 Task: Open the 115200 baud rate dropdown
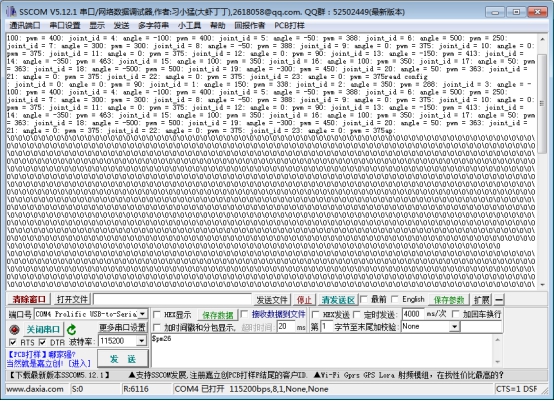[142, 341]
